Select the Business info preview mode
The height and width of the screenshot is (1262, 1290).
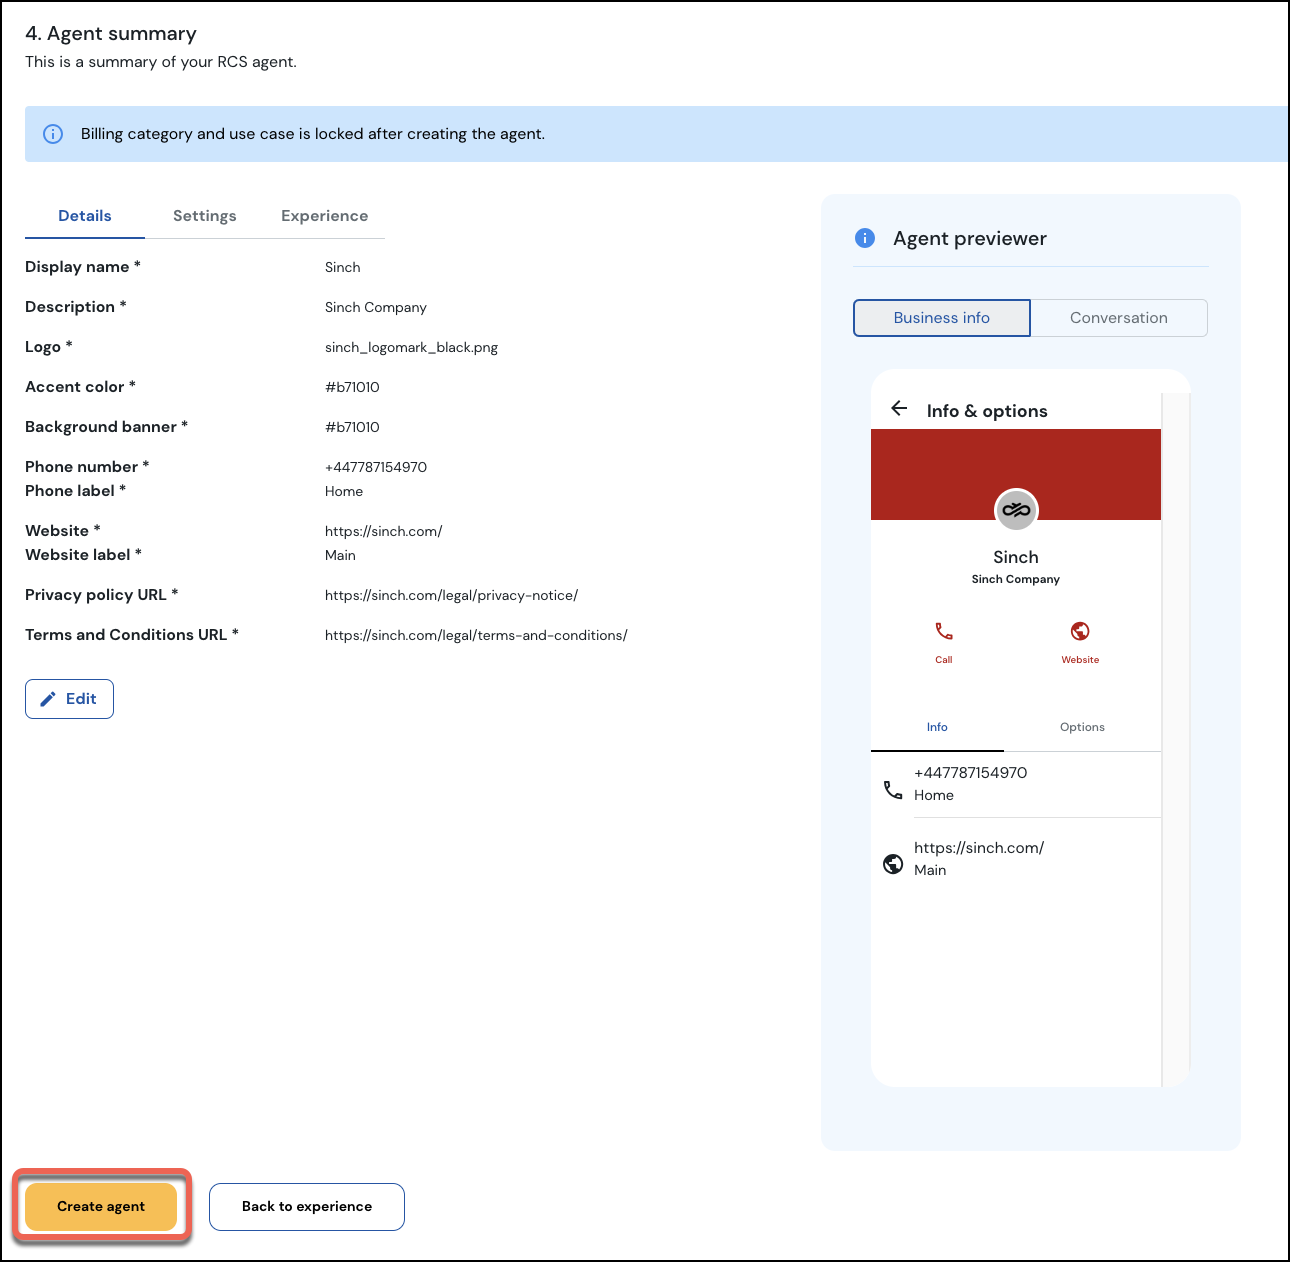(941, 317)
